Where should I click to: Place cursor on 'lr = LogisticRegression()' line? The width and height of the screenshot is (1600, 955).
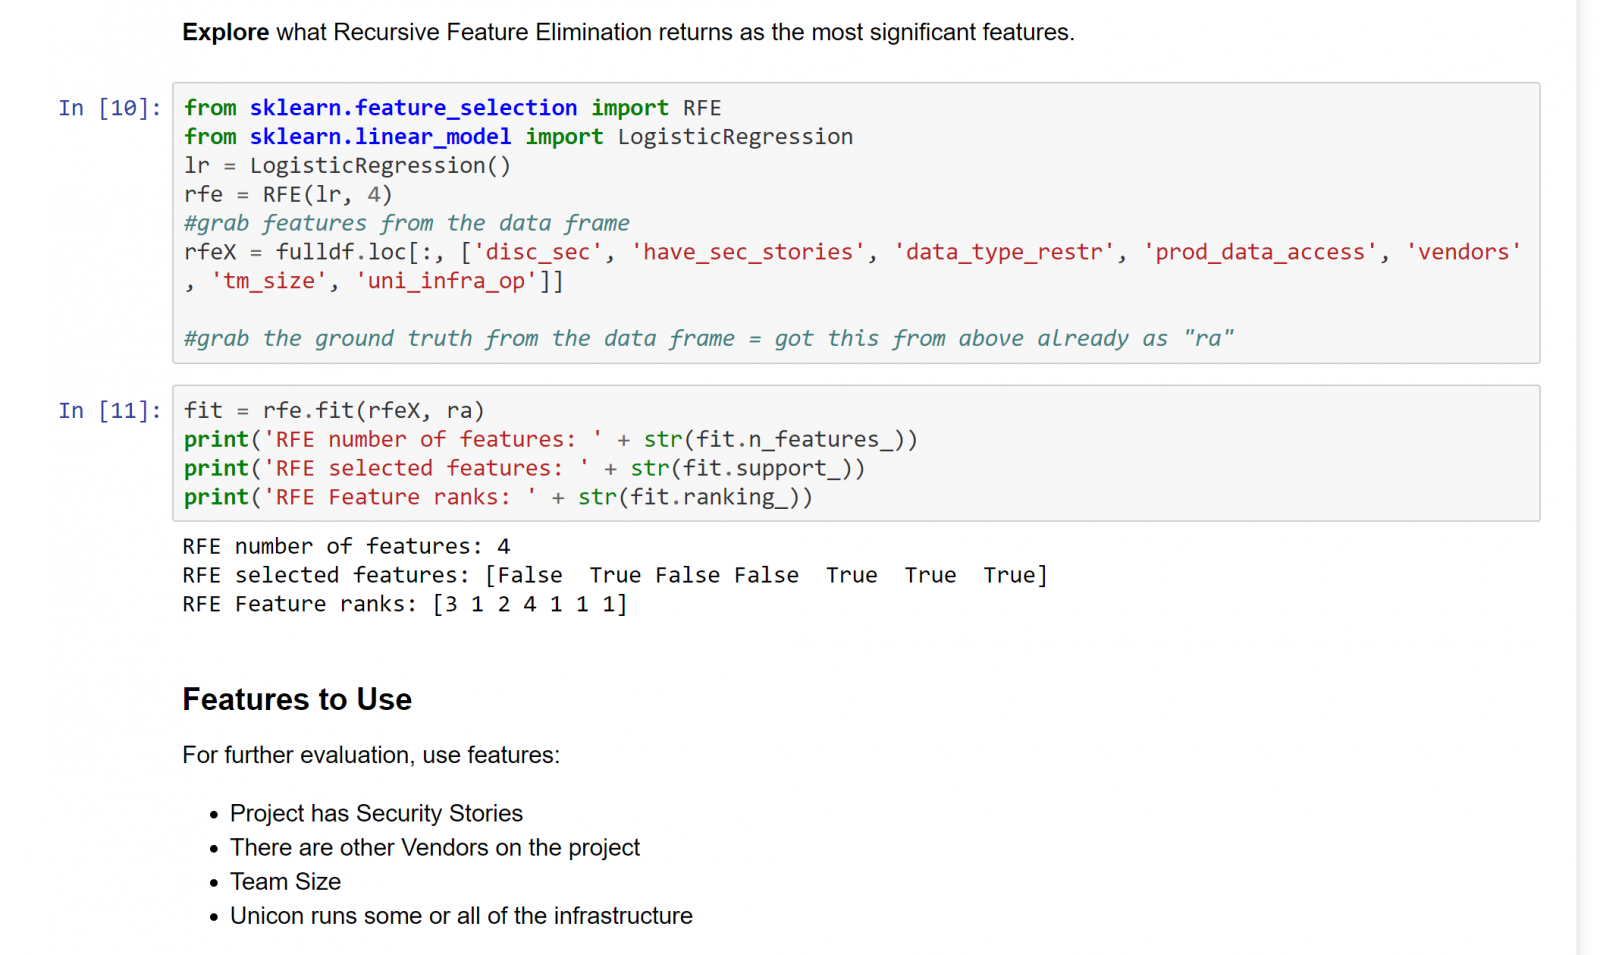point(347,166)
